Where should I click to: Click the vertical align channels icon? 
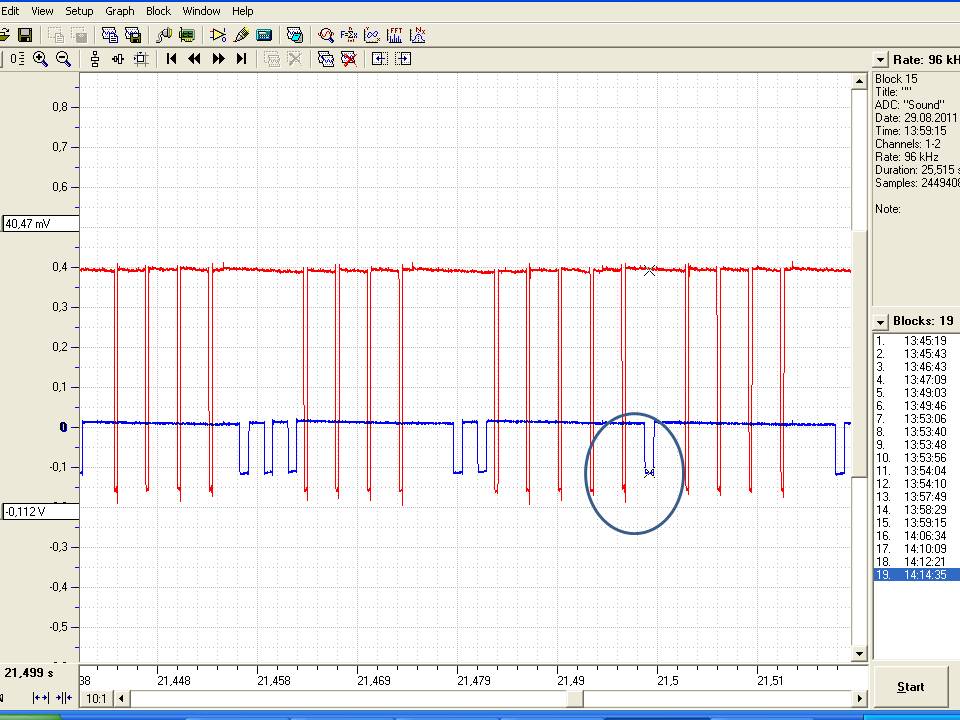94,59
